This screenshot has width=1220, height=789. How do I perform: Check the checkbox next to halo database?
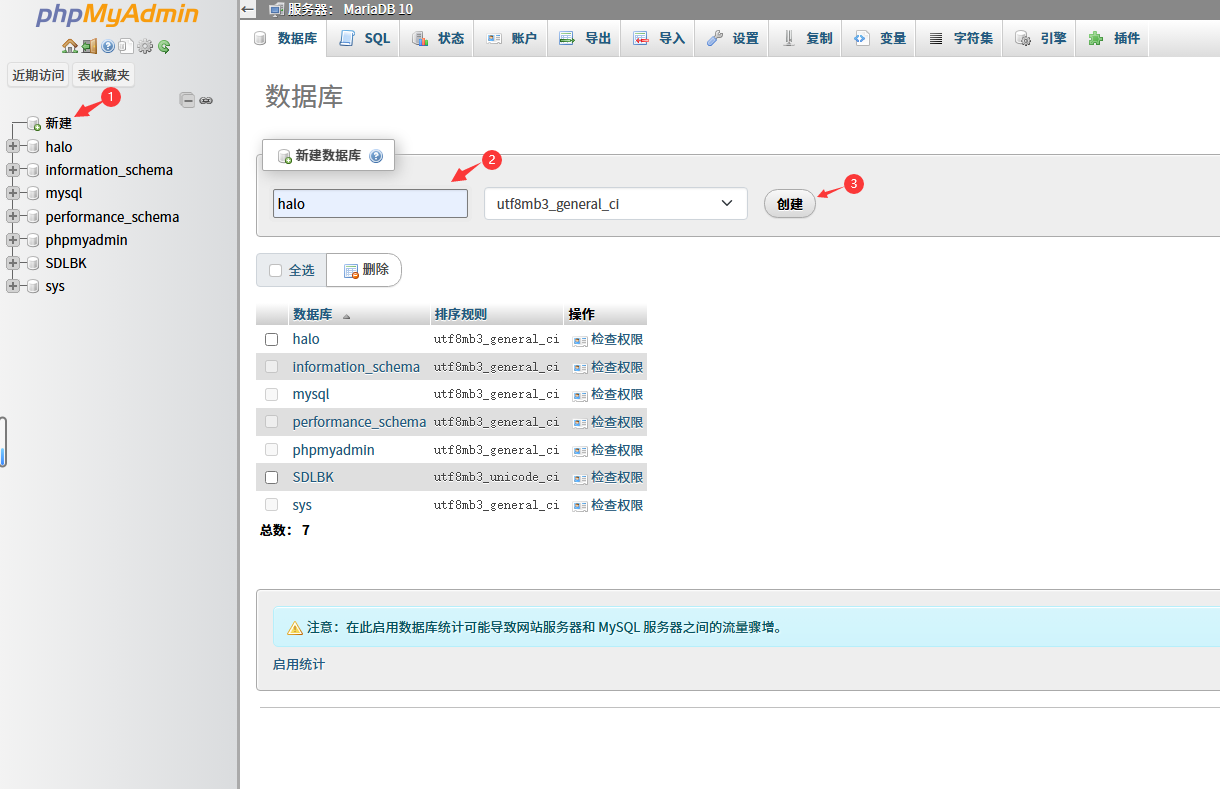pyautogui.click(x=271, y=339)
